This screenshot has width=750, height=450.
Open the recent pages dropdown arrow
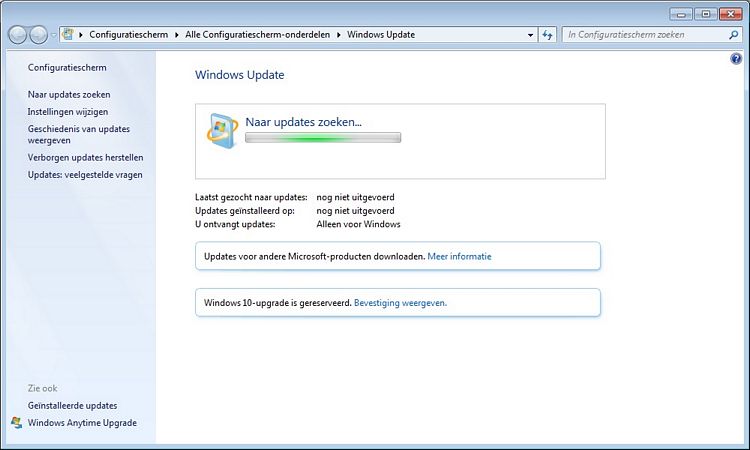pyautogui.click(x=53, y=35)
